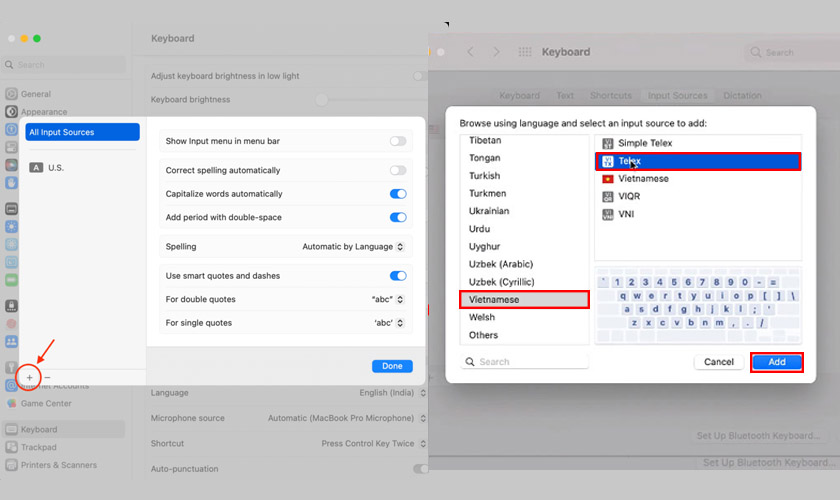Toggle Adjust keyboard brightness in low light
The height and width of the screenshot is (500, 840).
pos(421,76)
